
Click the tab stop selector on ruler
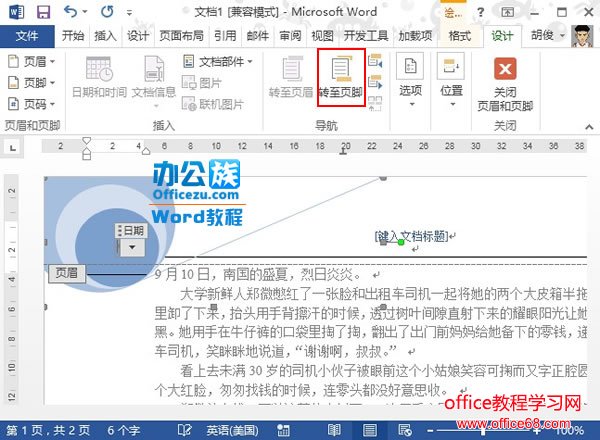(x=13, y=147)
